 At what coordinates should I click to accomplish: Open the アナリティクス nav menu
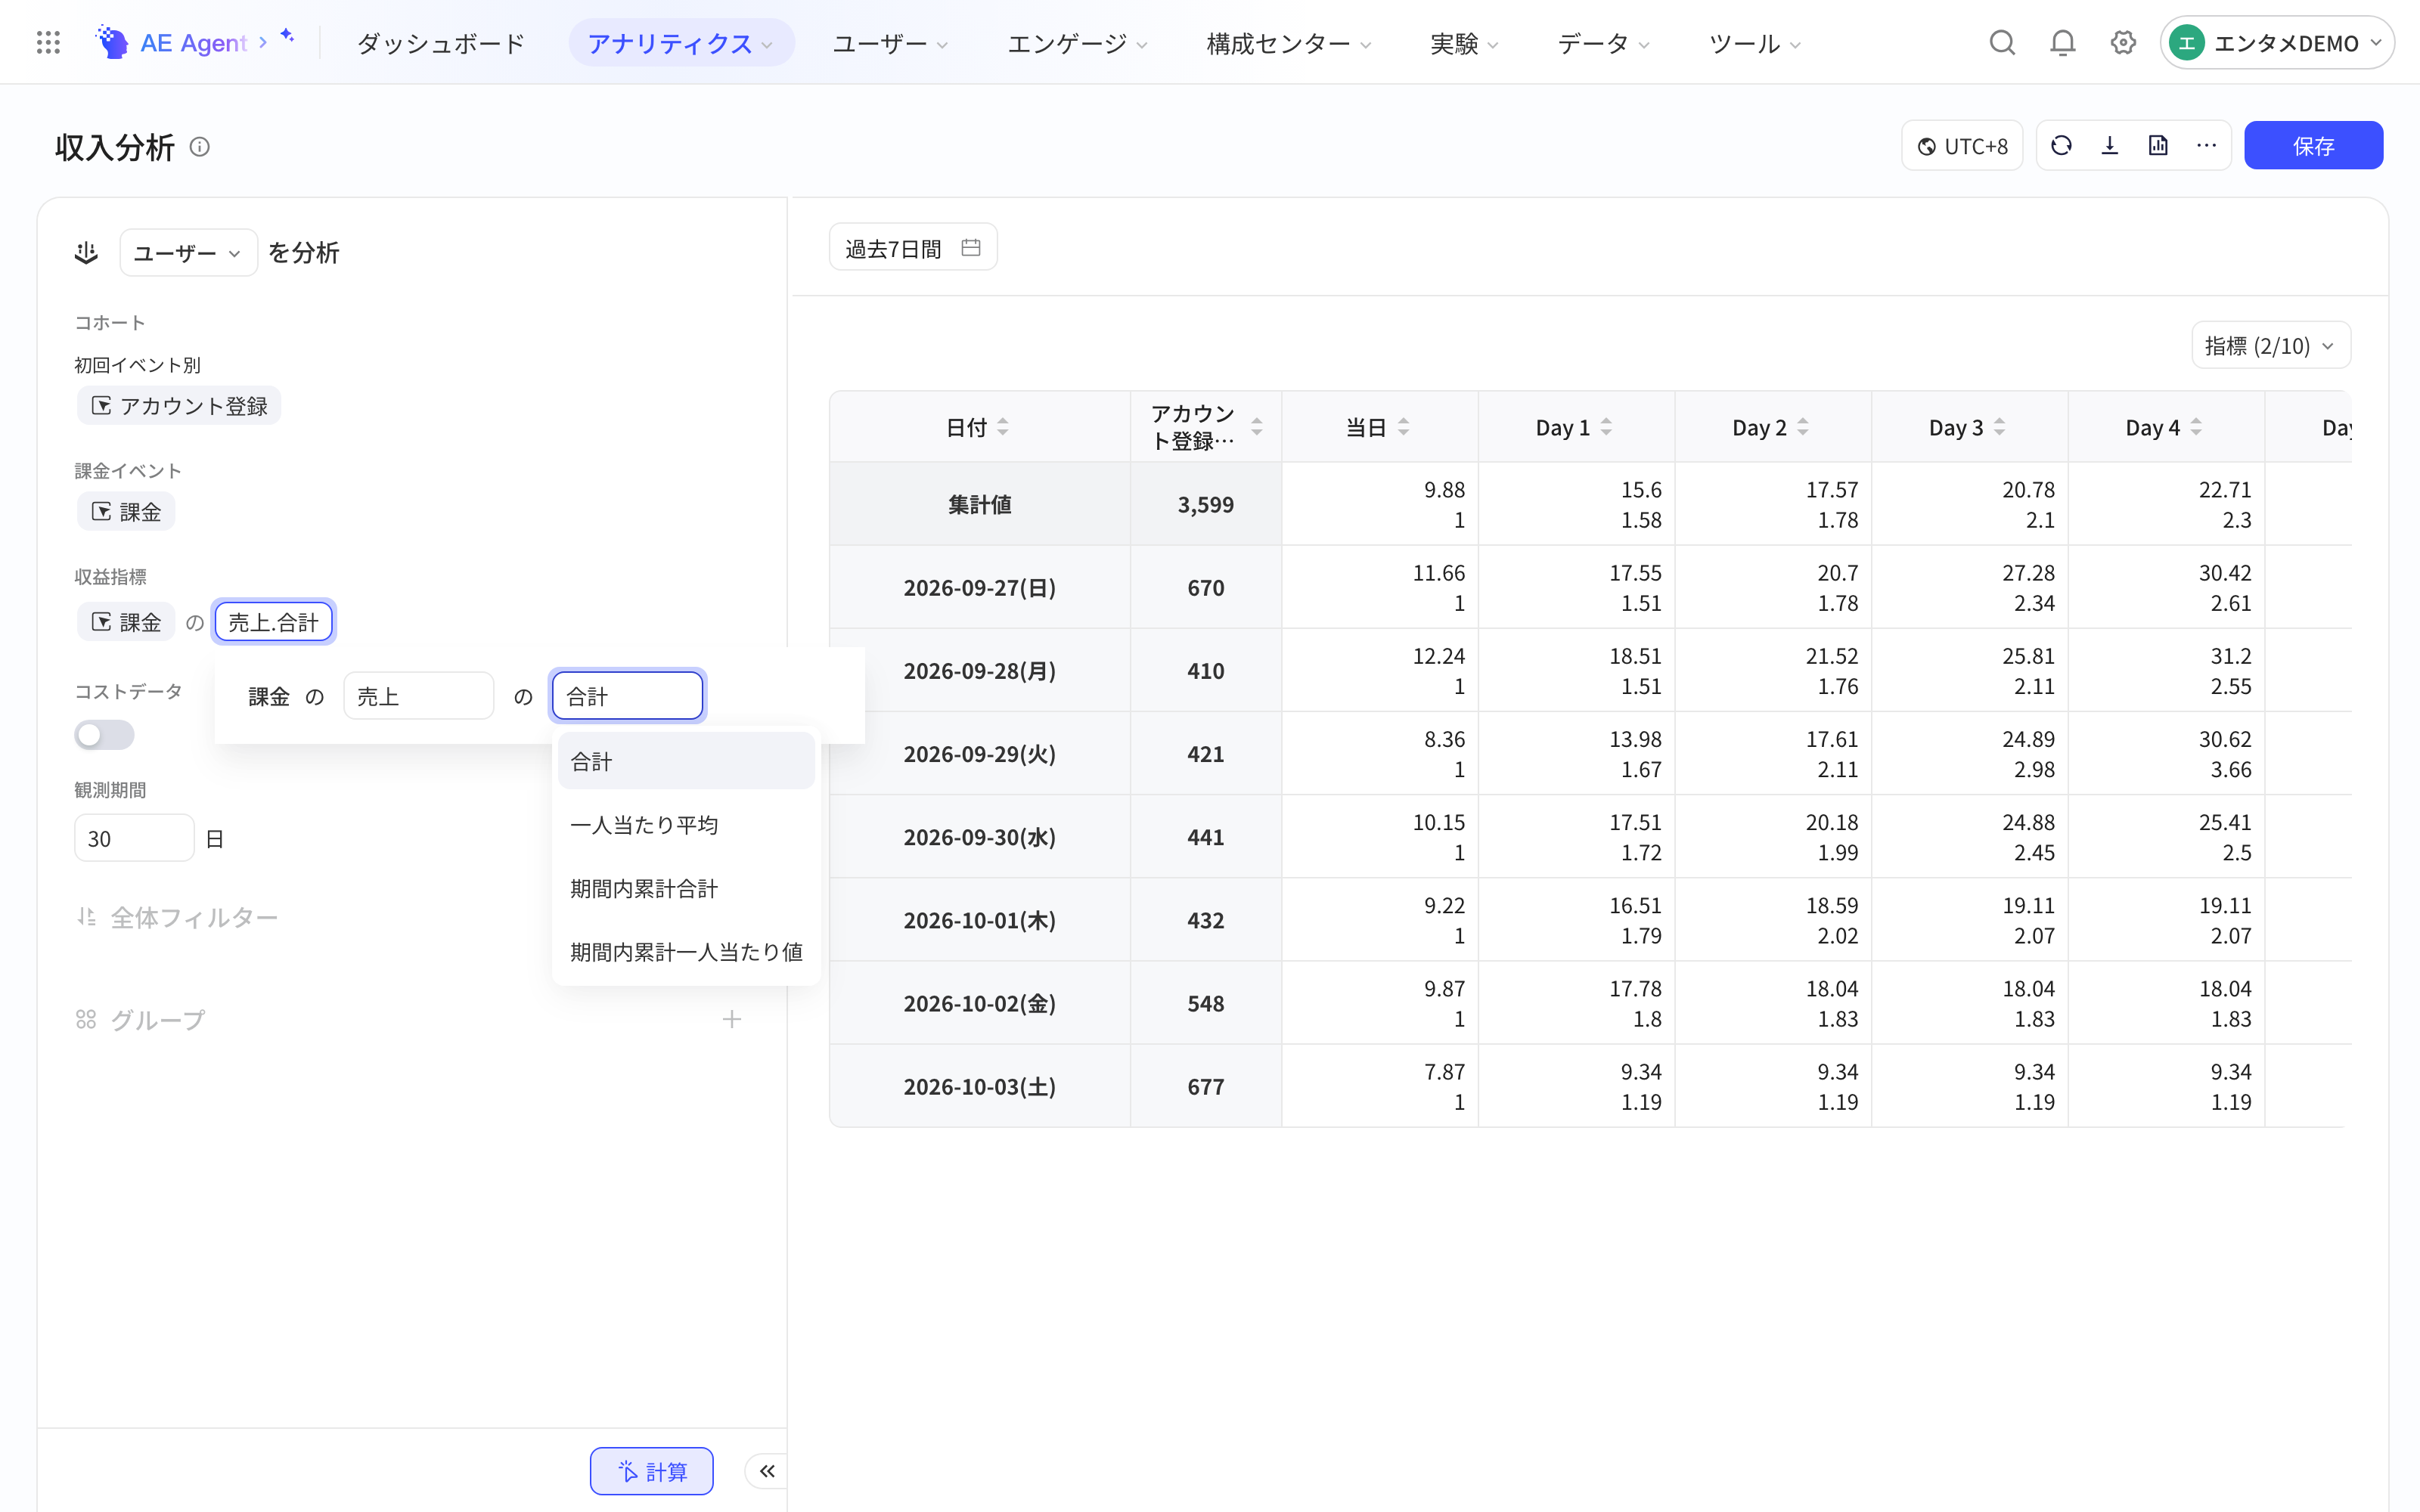coord(681,43)
